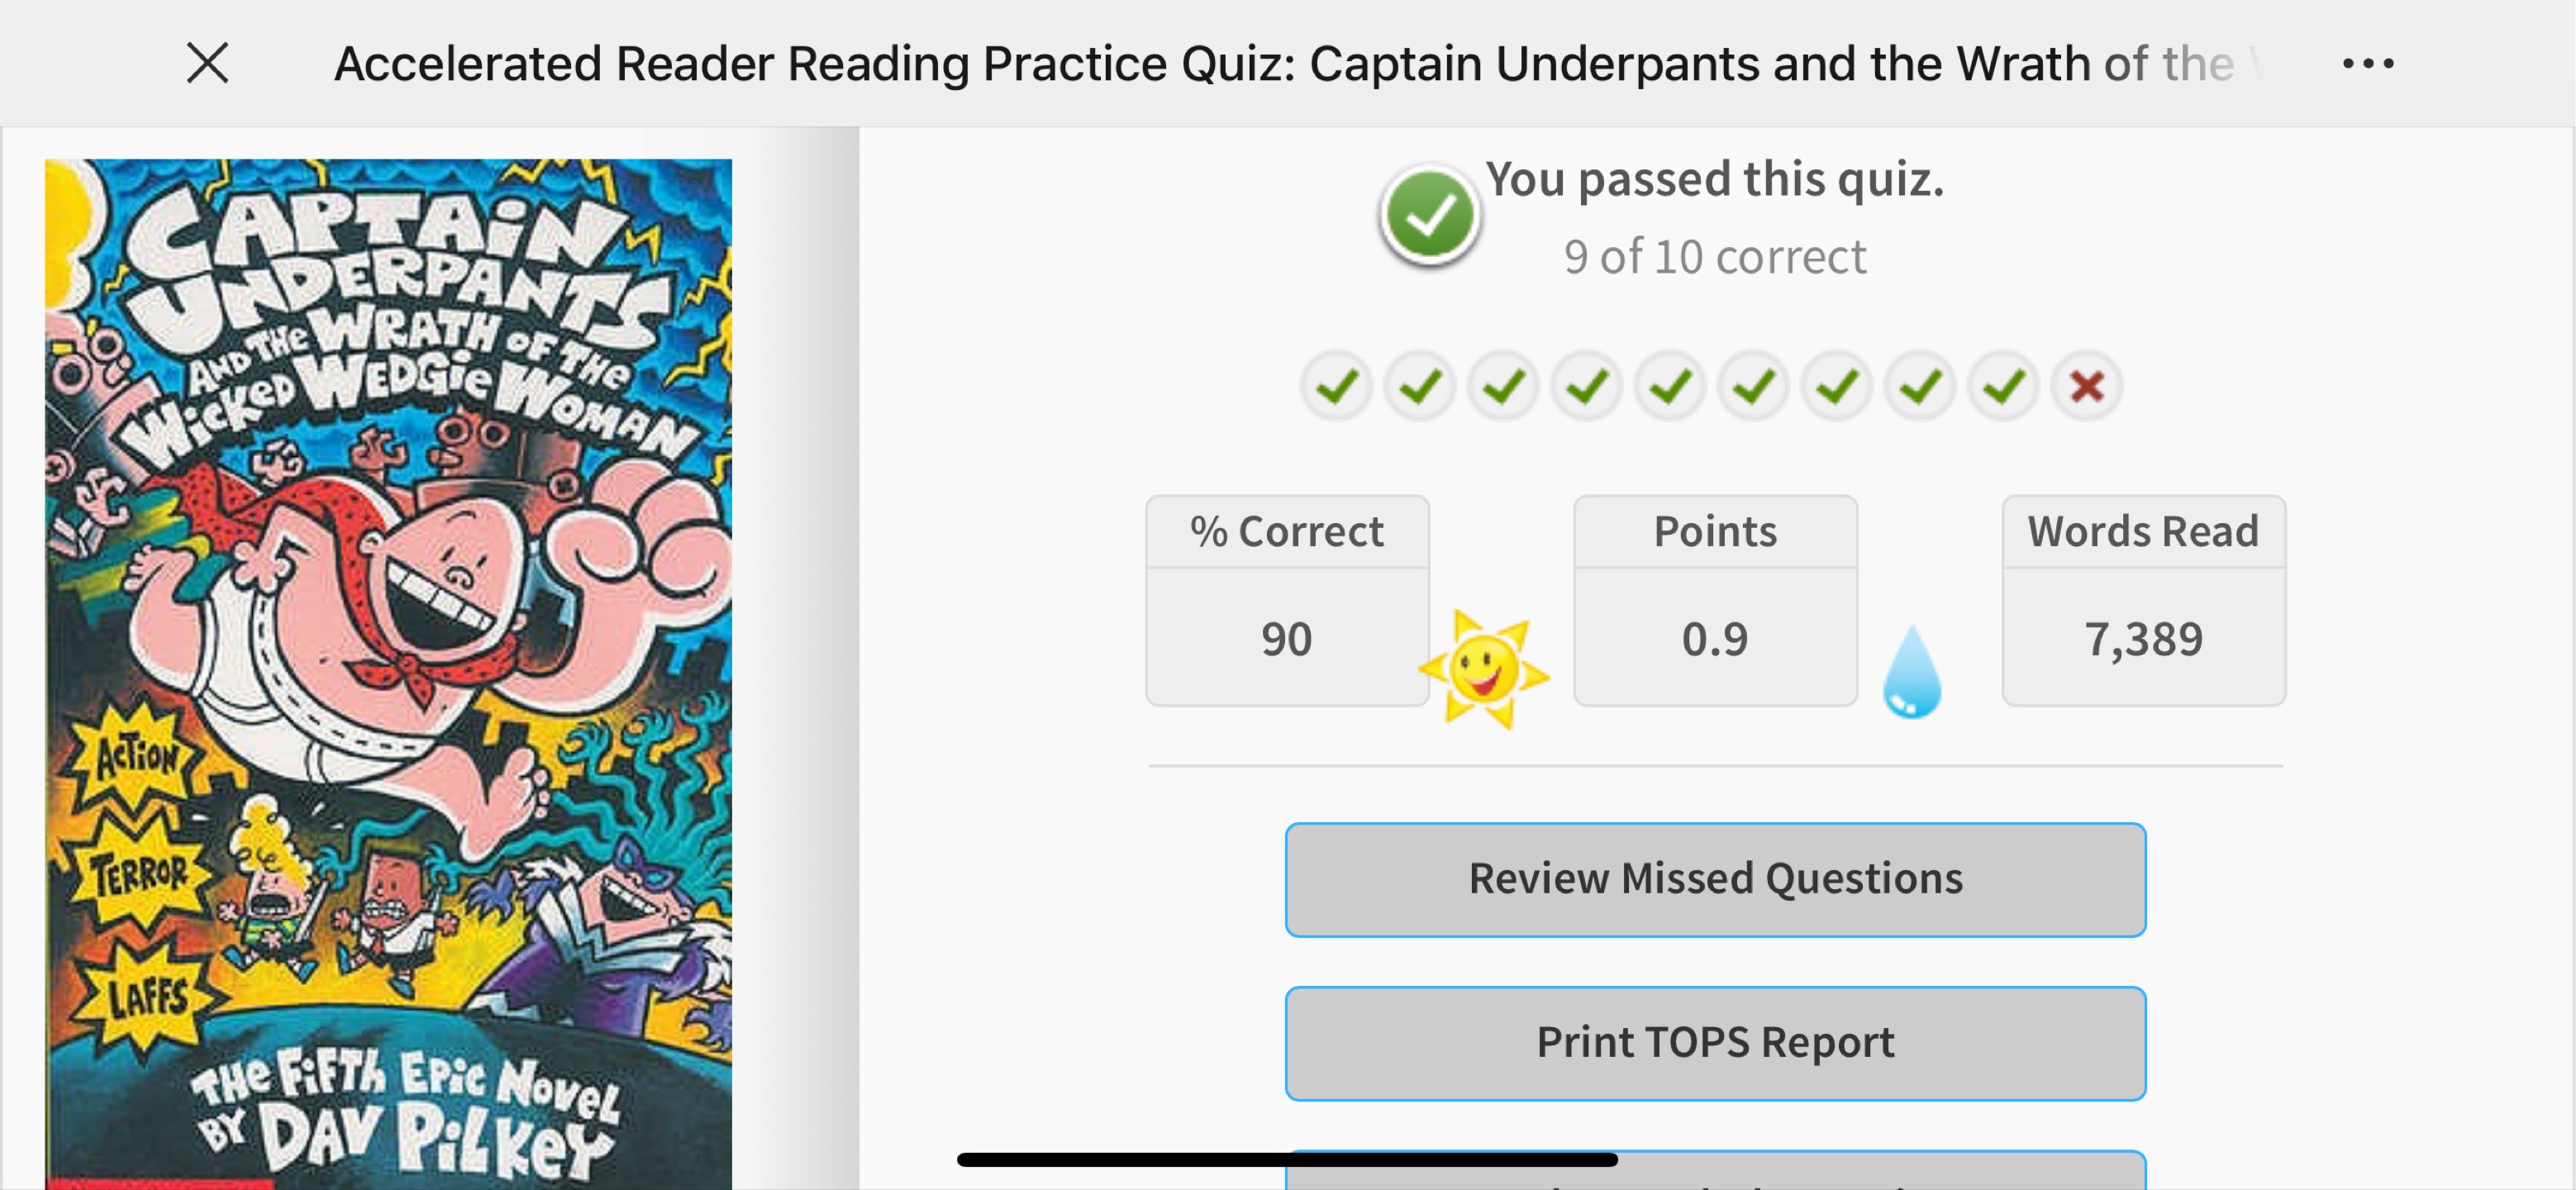Tap the Words Read count box
The width and height of the screenshot is (2576, 1190).
[2143, 600]
